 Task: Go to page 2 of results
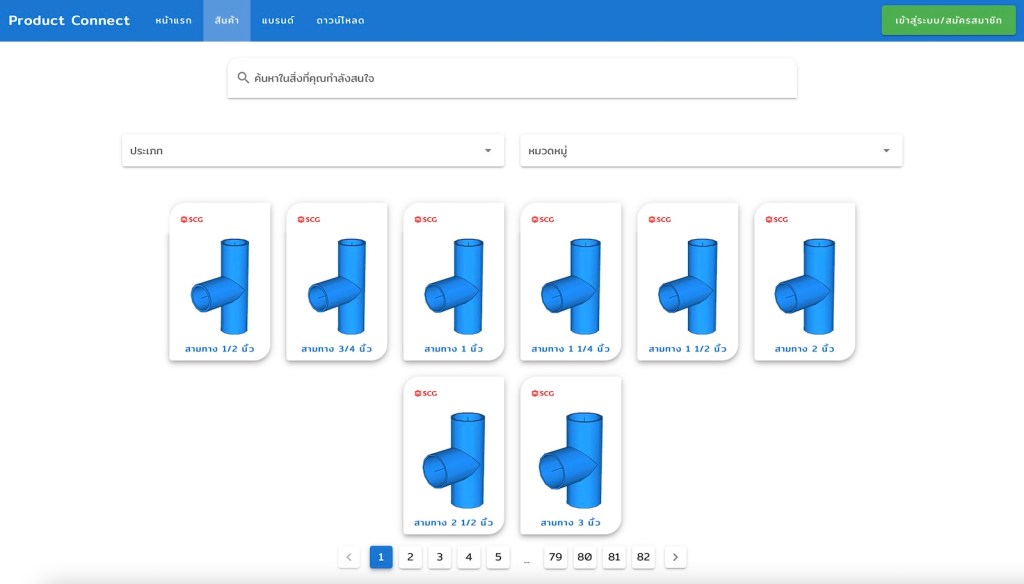[x=410, y=557]
